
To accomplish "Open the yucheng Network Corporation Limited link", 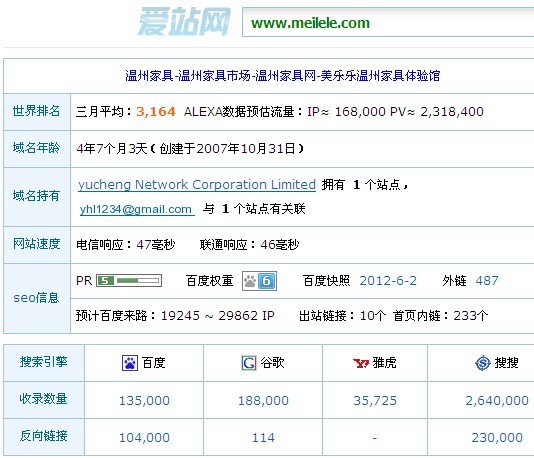I will coord(197,185).
